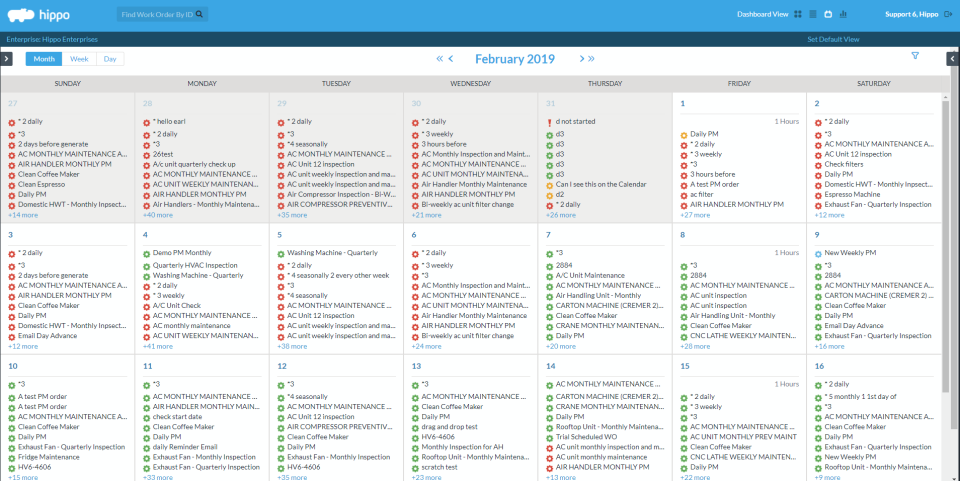Open 'Email Day Advance' on Saturday 9
Viewport: 960px width, 481px height.
(853, 326)
